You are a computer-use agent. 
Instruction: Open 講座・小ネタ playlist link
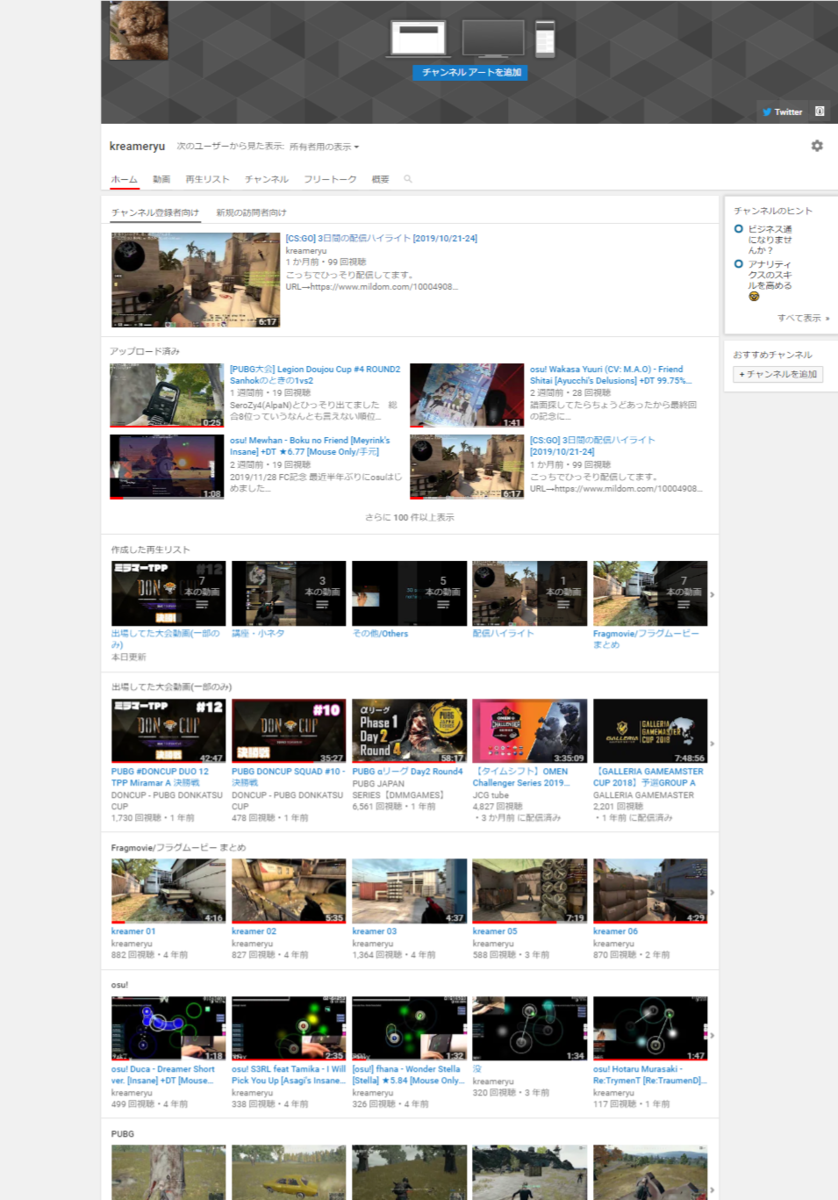click(x=258, y=633)
